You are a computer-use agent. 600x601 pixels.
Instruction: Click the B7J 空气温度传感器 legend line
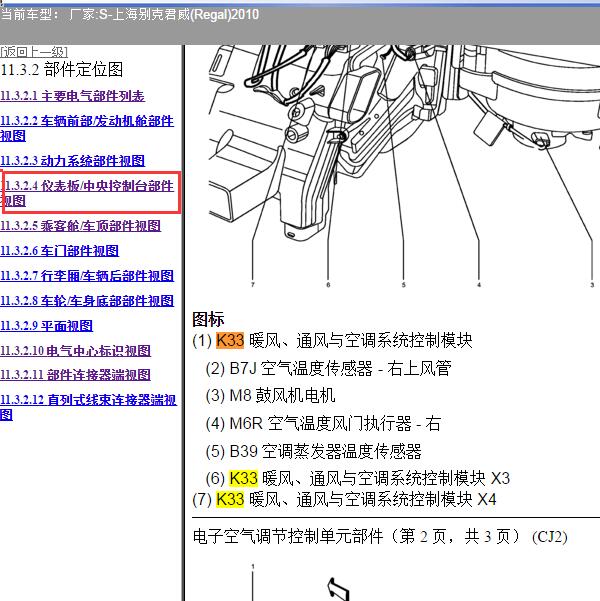point(329,368)
